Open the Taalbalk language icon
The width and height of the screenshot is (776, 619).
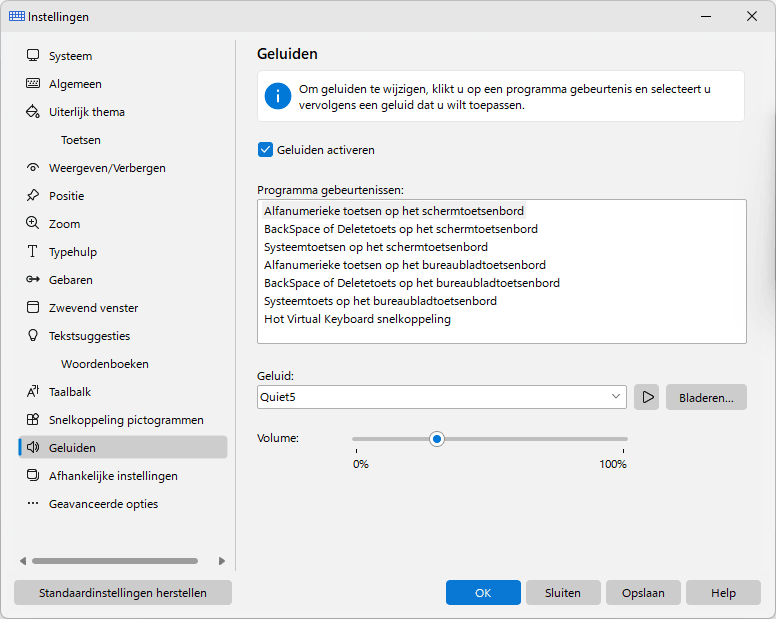[33, 391]
